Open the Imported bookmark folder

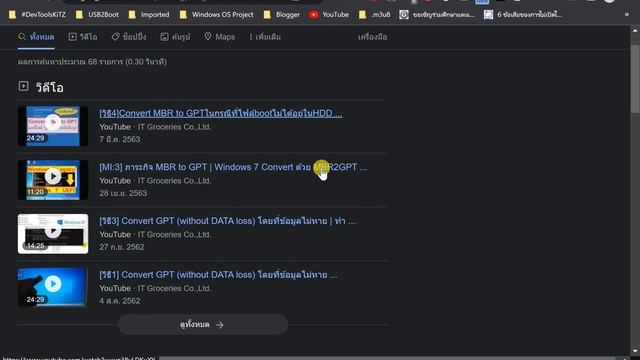(x=149, y=15)
